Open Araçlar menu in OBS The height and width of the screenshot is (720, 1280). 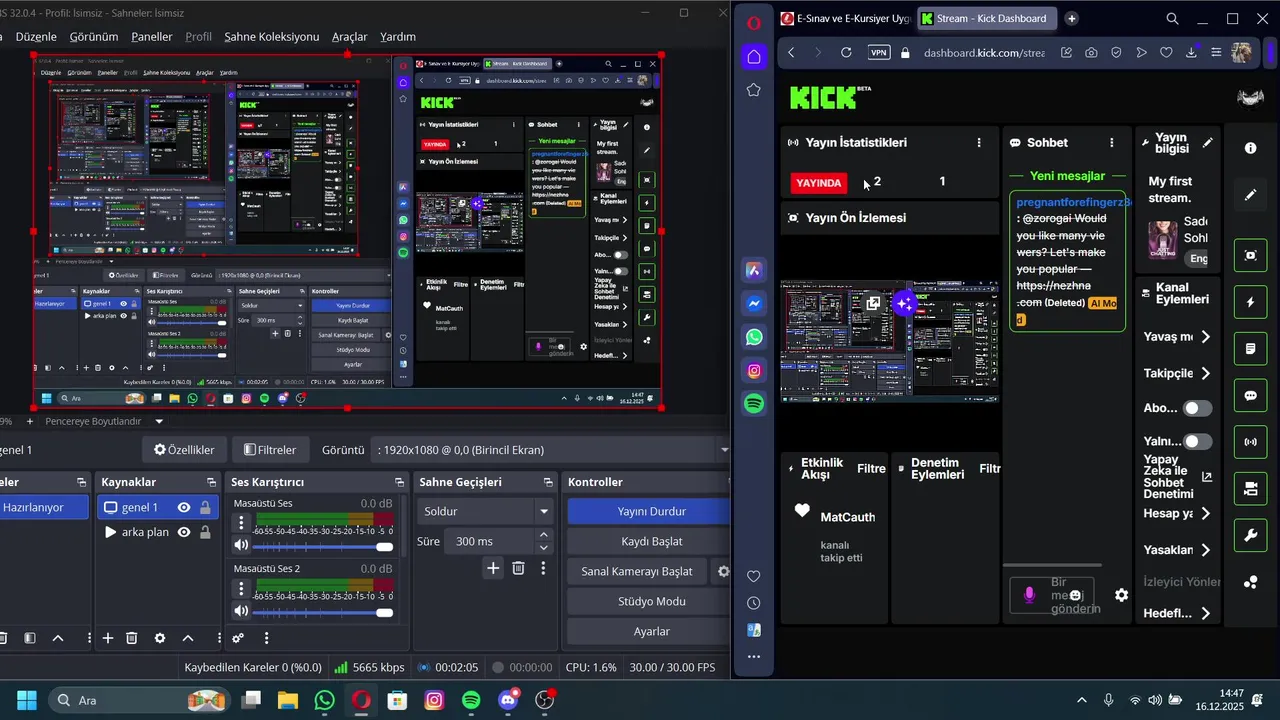point(350,37)
